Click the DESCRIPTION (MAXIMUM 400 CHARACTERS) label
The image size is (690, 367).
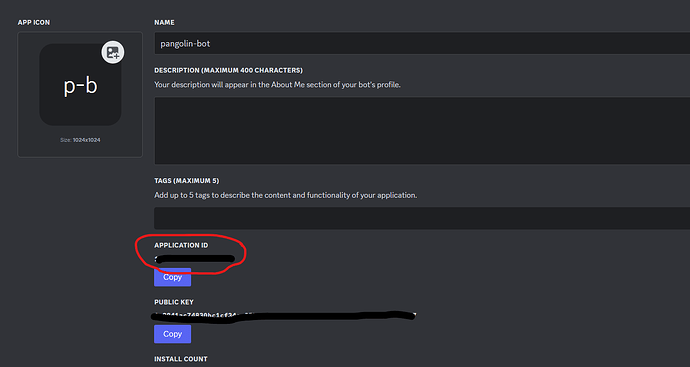click(228, 70)
